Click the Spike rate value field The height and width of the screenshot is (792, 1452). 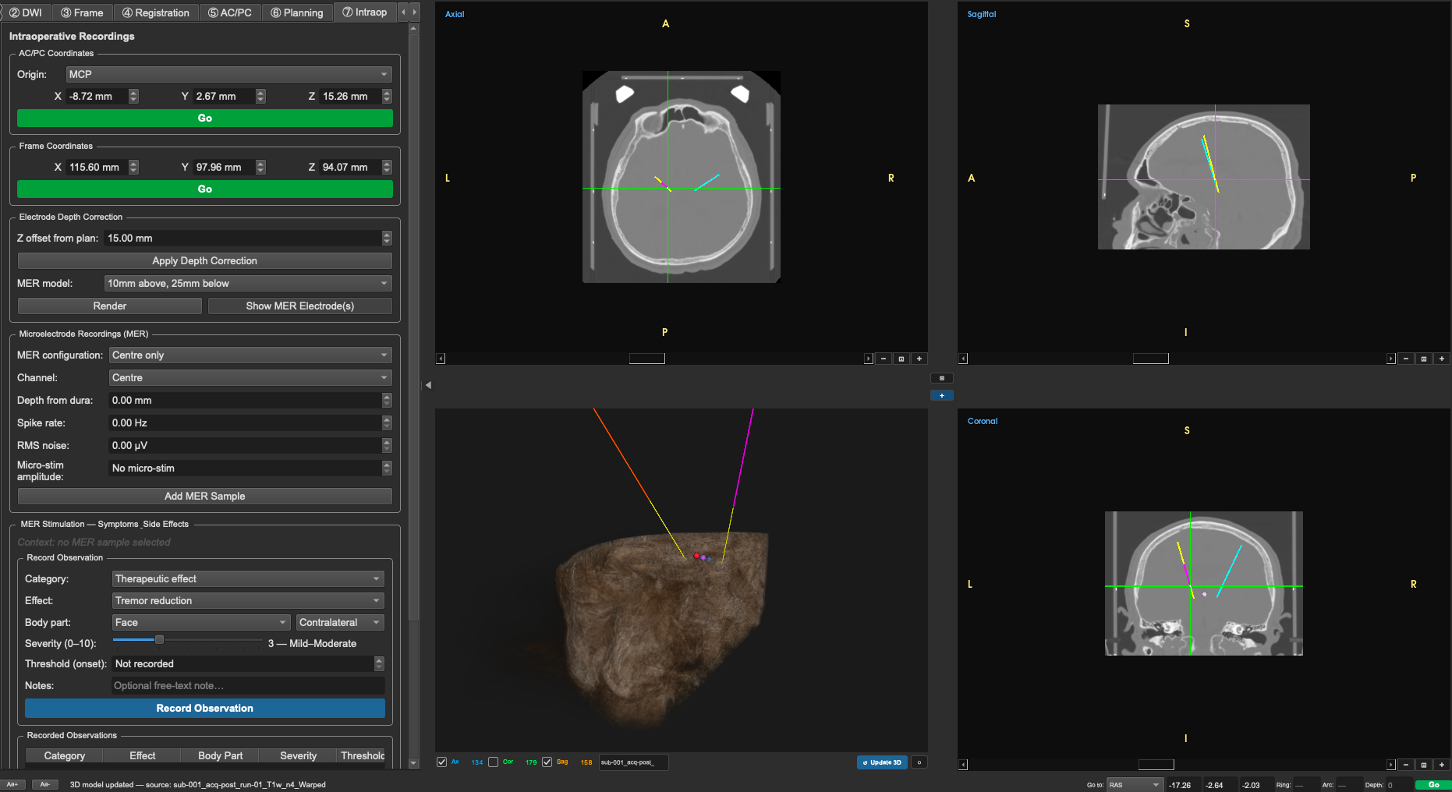(x=244, y=423)
